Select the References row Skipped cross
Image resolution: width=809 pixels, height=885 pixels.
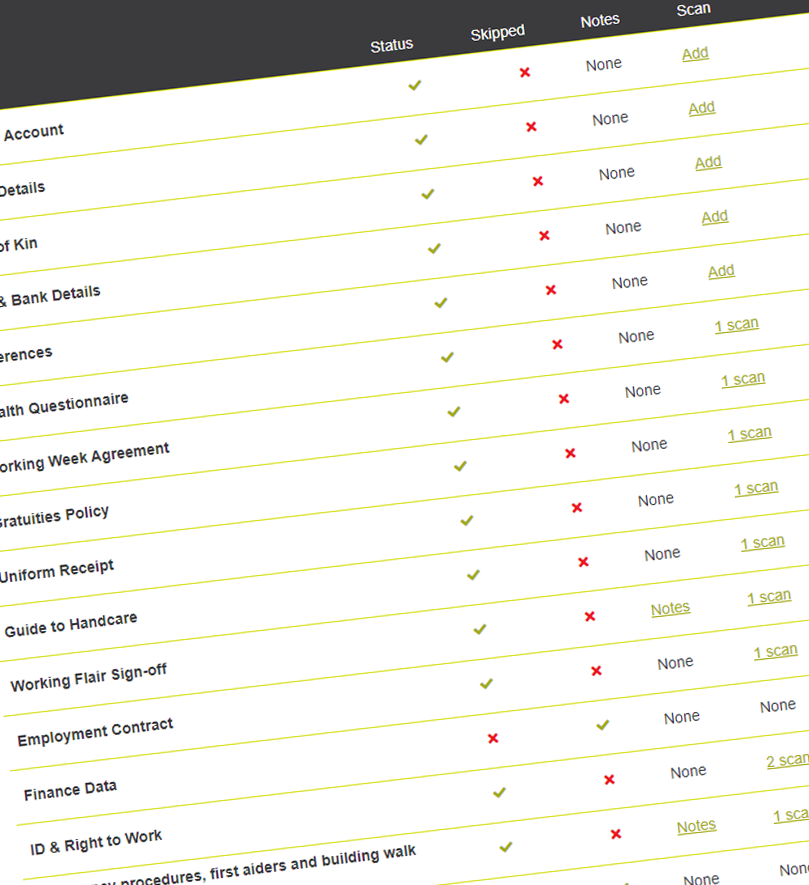coord(551,290)
